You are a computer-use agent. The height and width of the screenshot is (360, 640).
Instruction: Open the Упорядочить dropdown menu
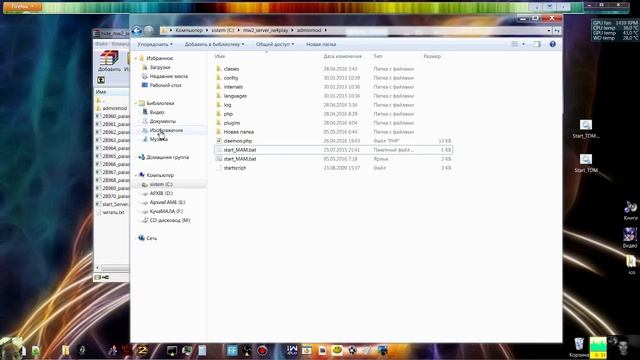155,44
